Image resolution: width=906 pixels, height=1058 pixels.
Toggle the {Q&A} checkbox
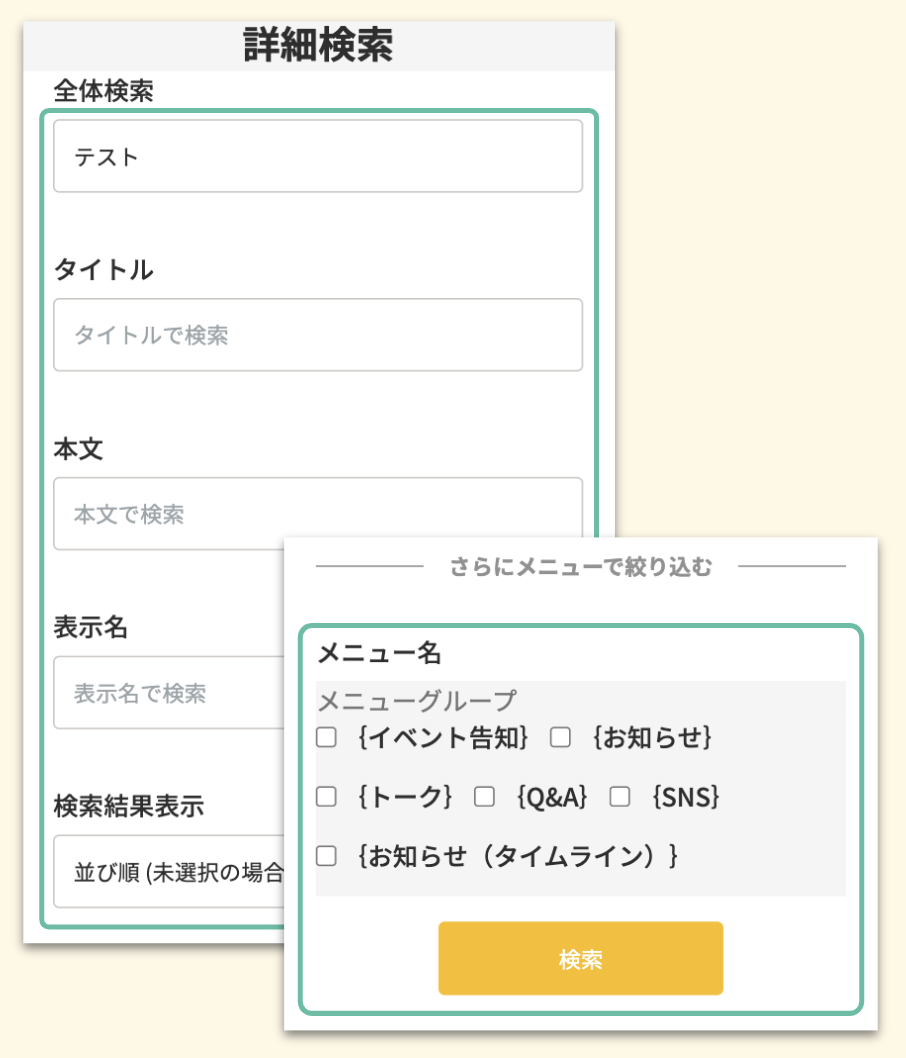click(484, 797)
